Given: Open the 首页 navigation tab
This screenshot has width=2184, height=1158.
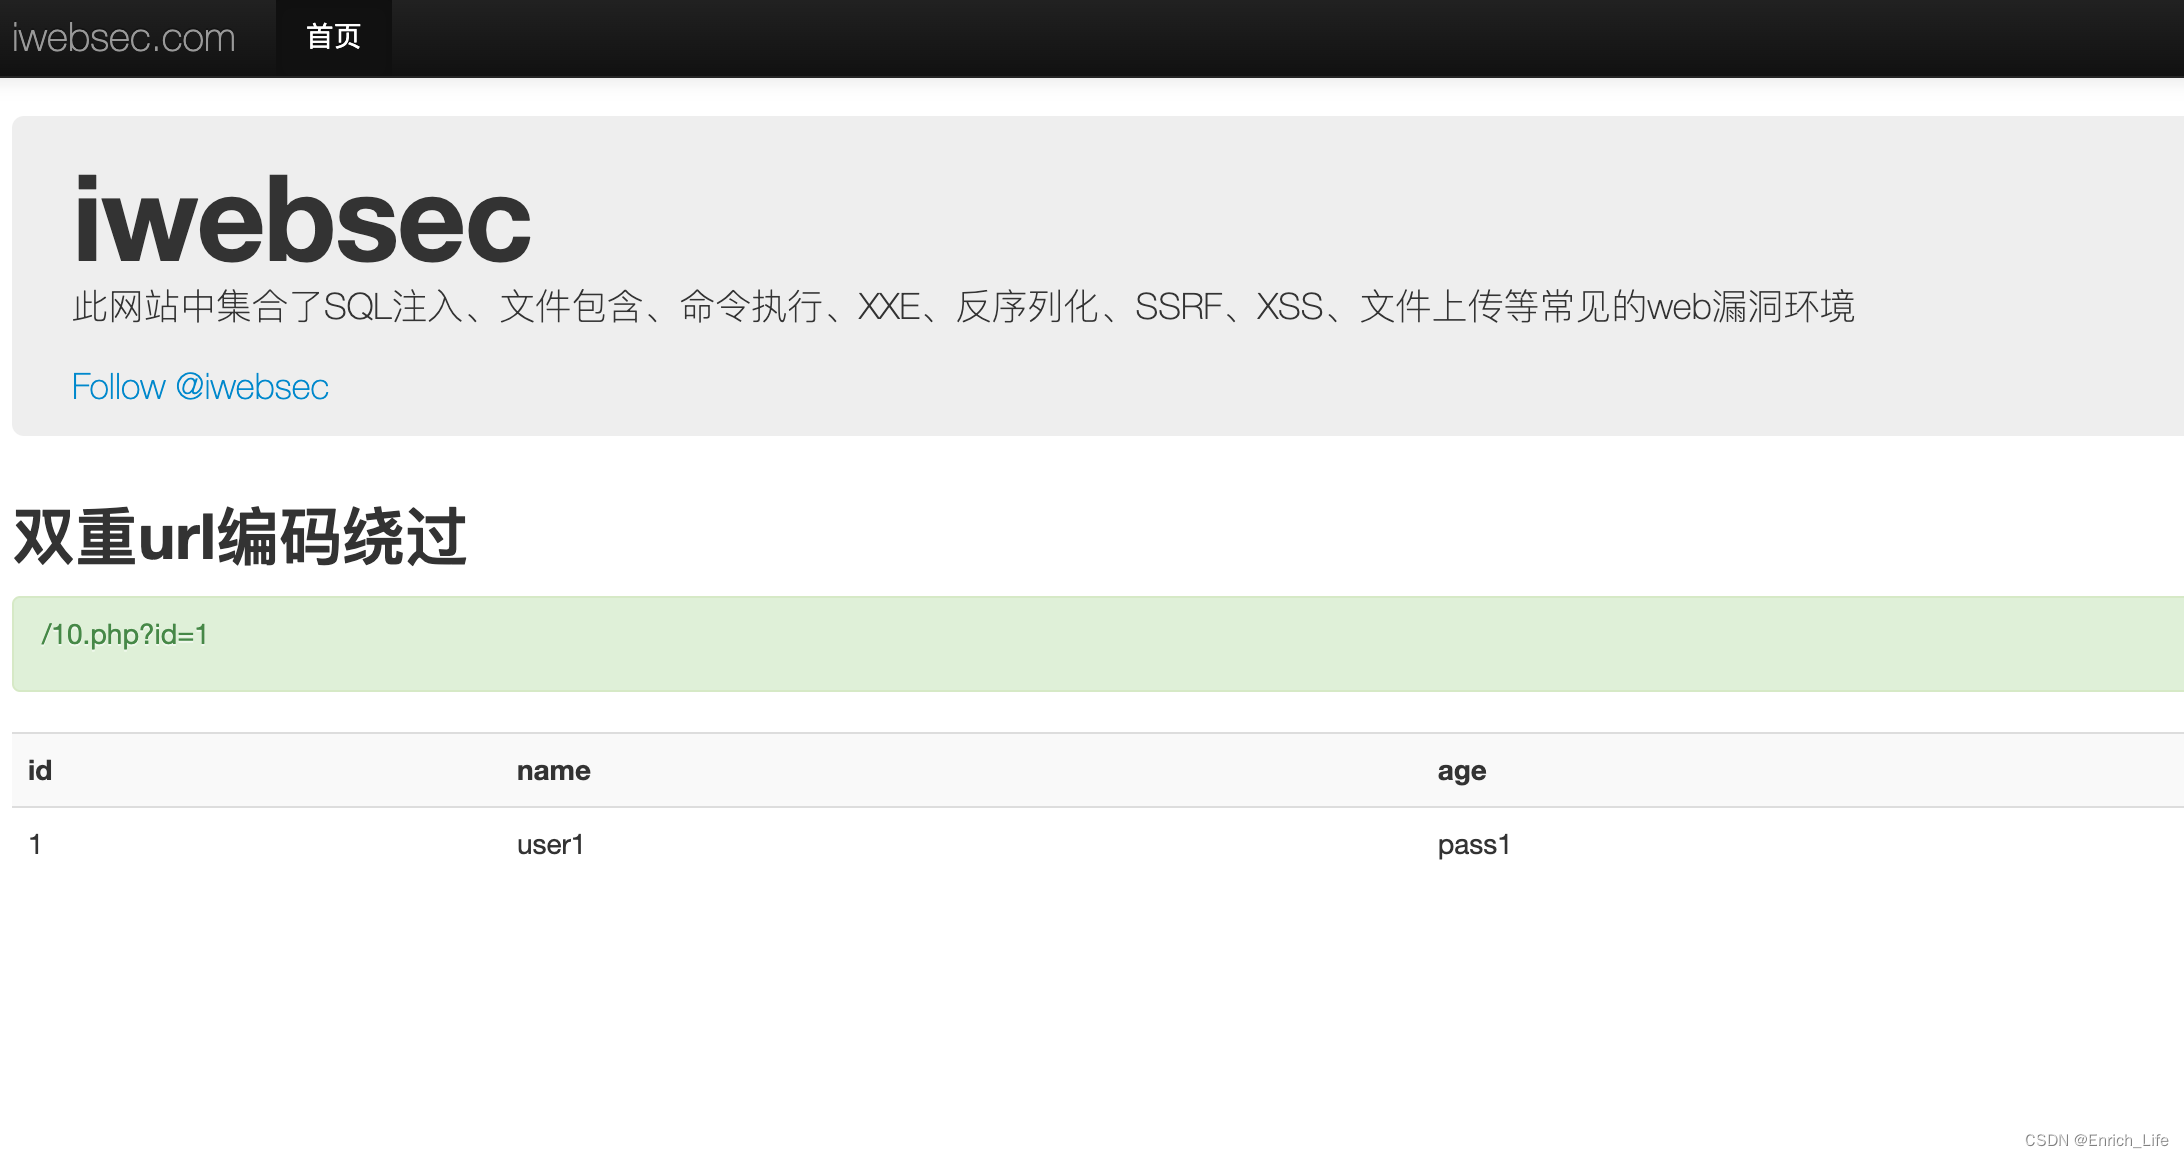Looking at the screenshot, I should coord(333,37).
